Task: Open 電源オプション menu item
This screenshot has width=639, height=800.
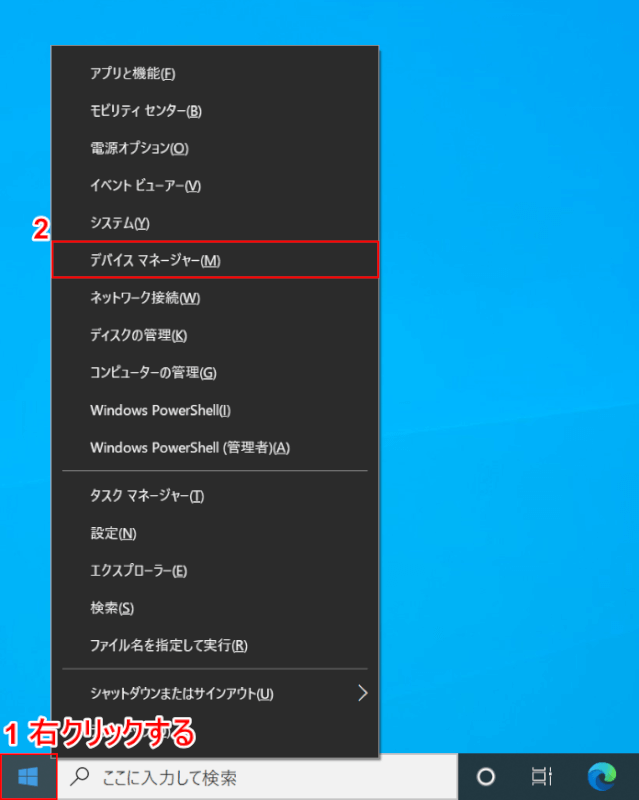Action: tap(139, 148)
